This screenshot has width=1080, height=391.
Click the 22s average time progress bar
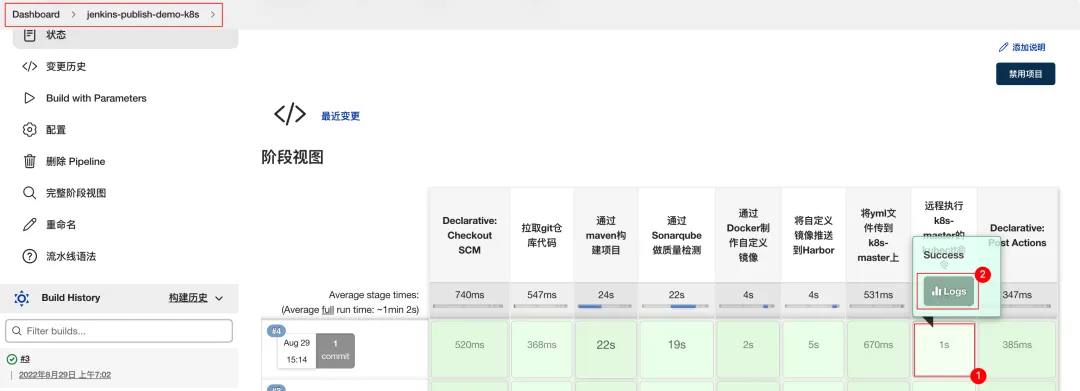676,306
